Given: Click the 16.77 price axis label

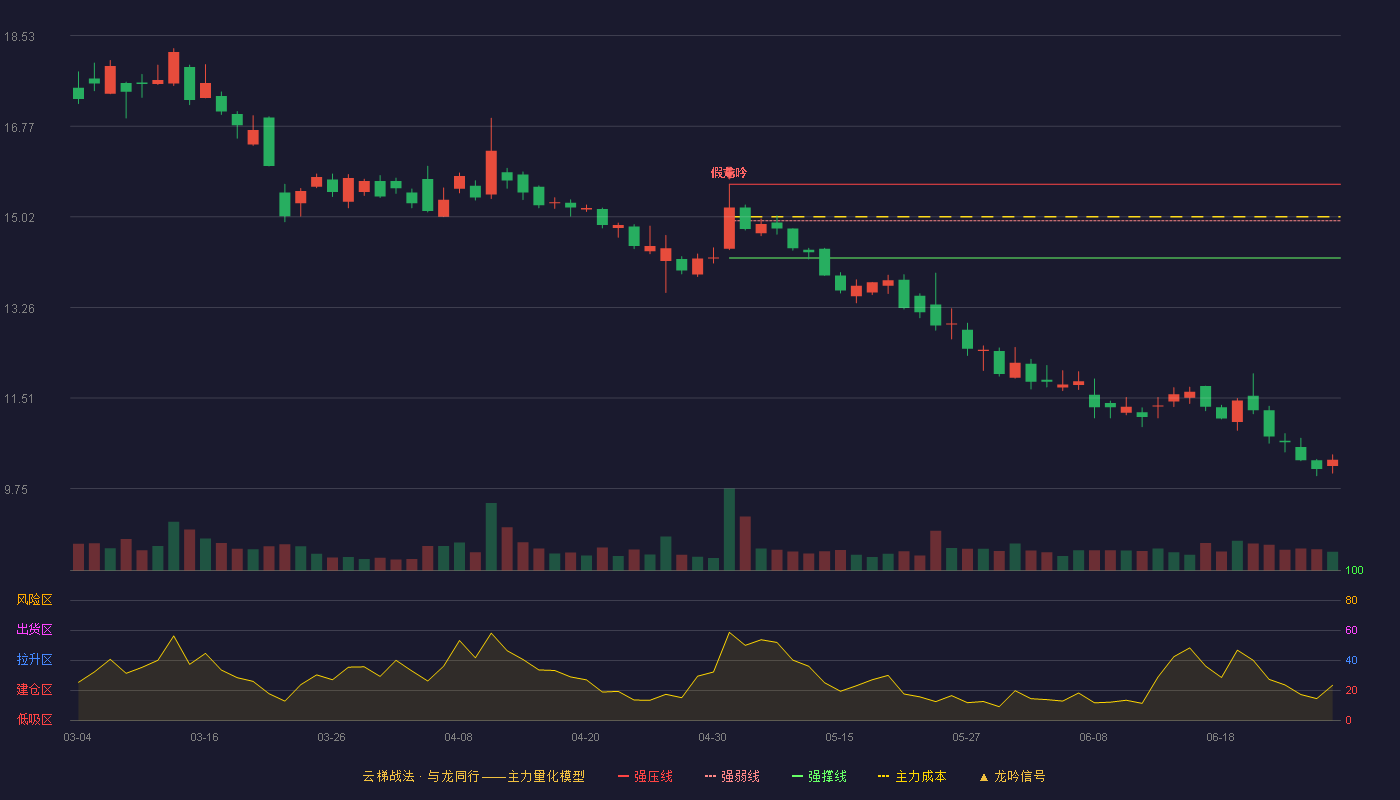Looking at the screenshot, I should tap(19, 127).
